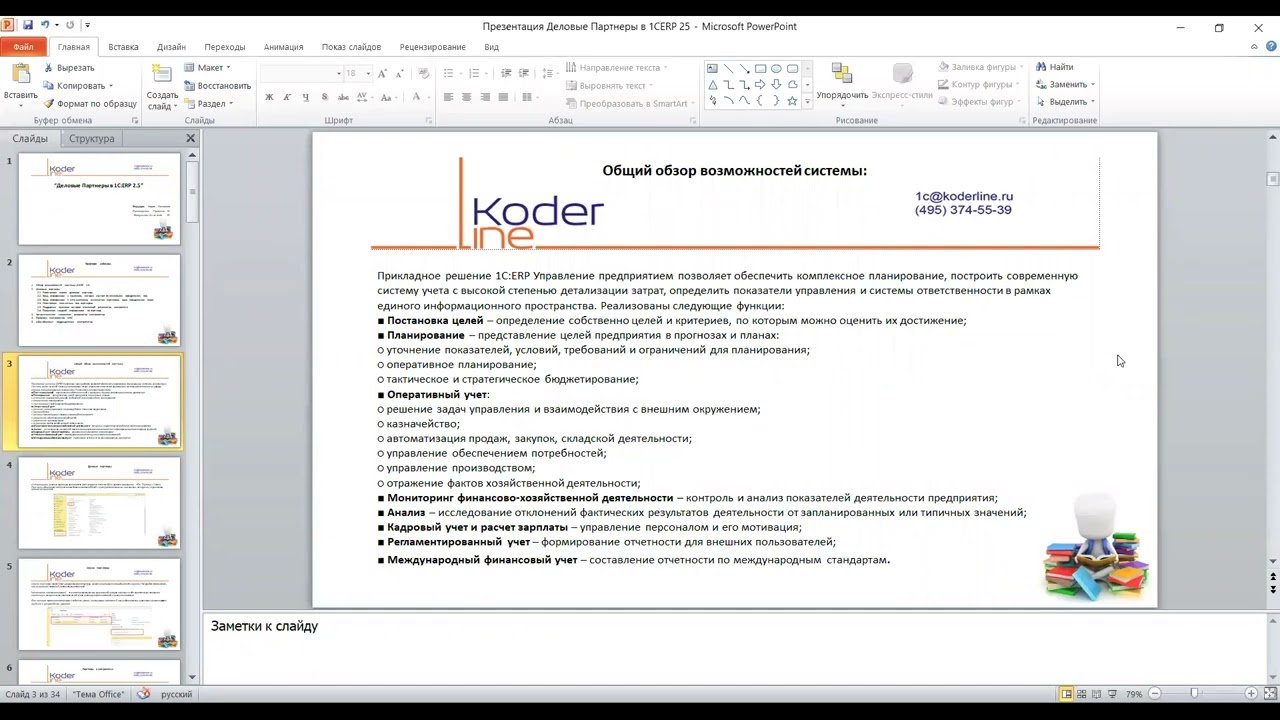Click Find (Найти) in editing group
Viewport: 1280px width, 720px height.
click(x=1054, y=67)
